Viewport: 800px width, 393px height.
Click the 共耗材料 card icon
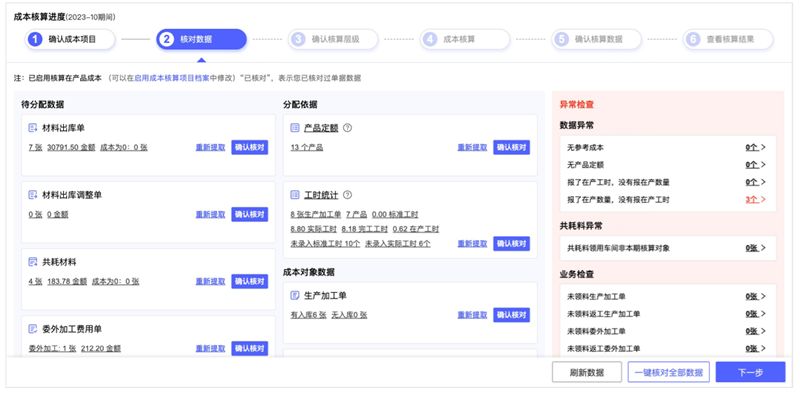(33, 262)
